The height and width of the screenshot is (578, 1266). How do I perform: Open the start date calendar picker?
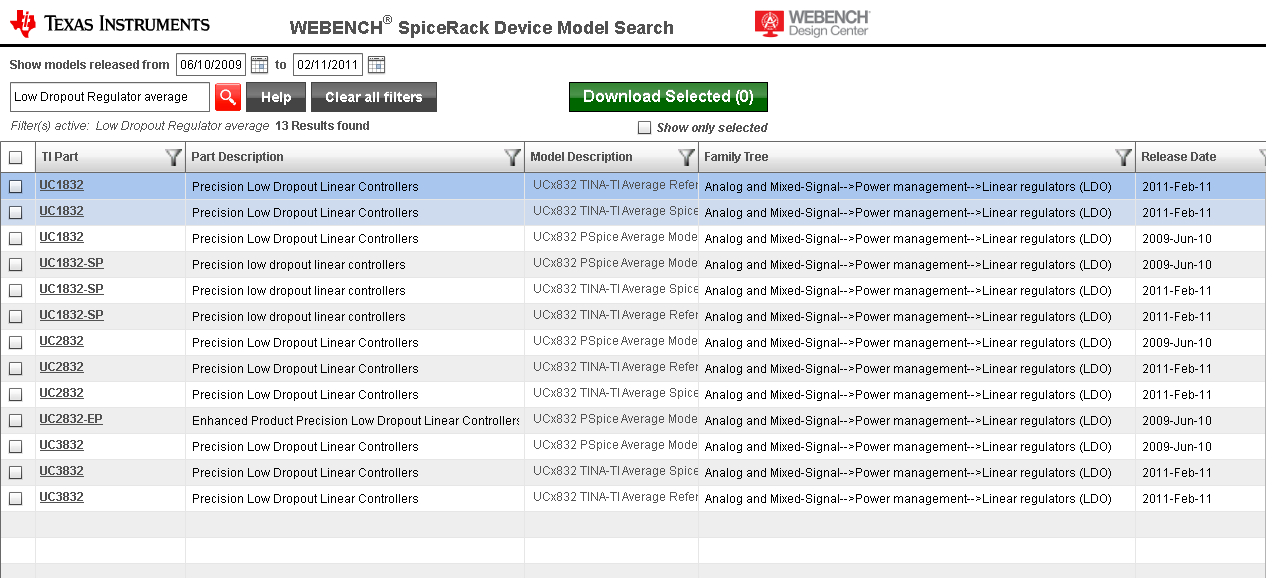(259, 65)
